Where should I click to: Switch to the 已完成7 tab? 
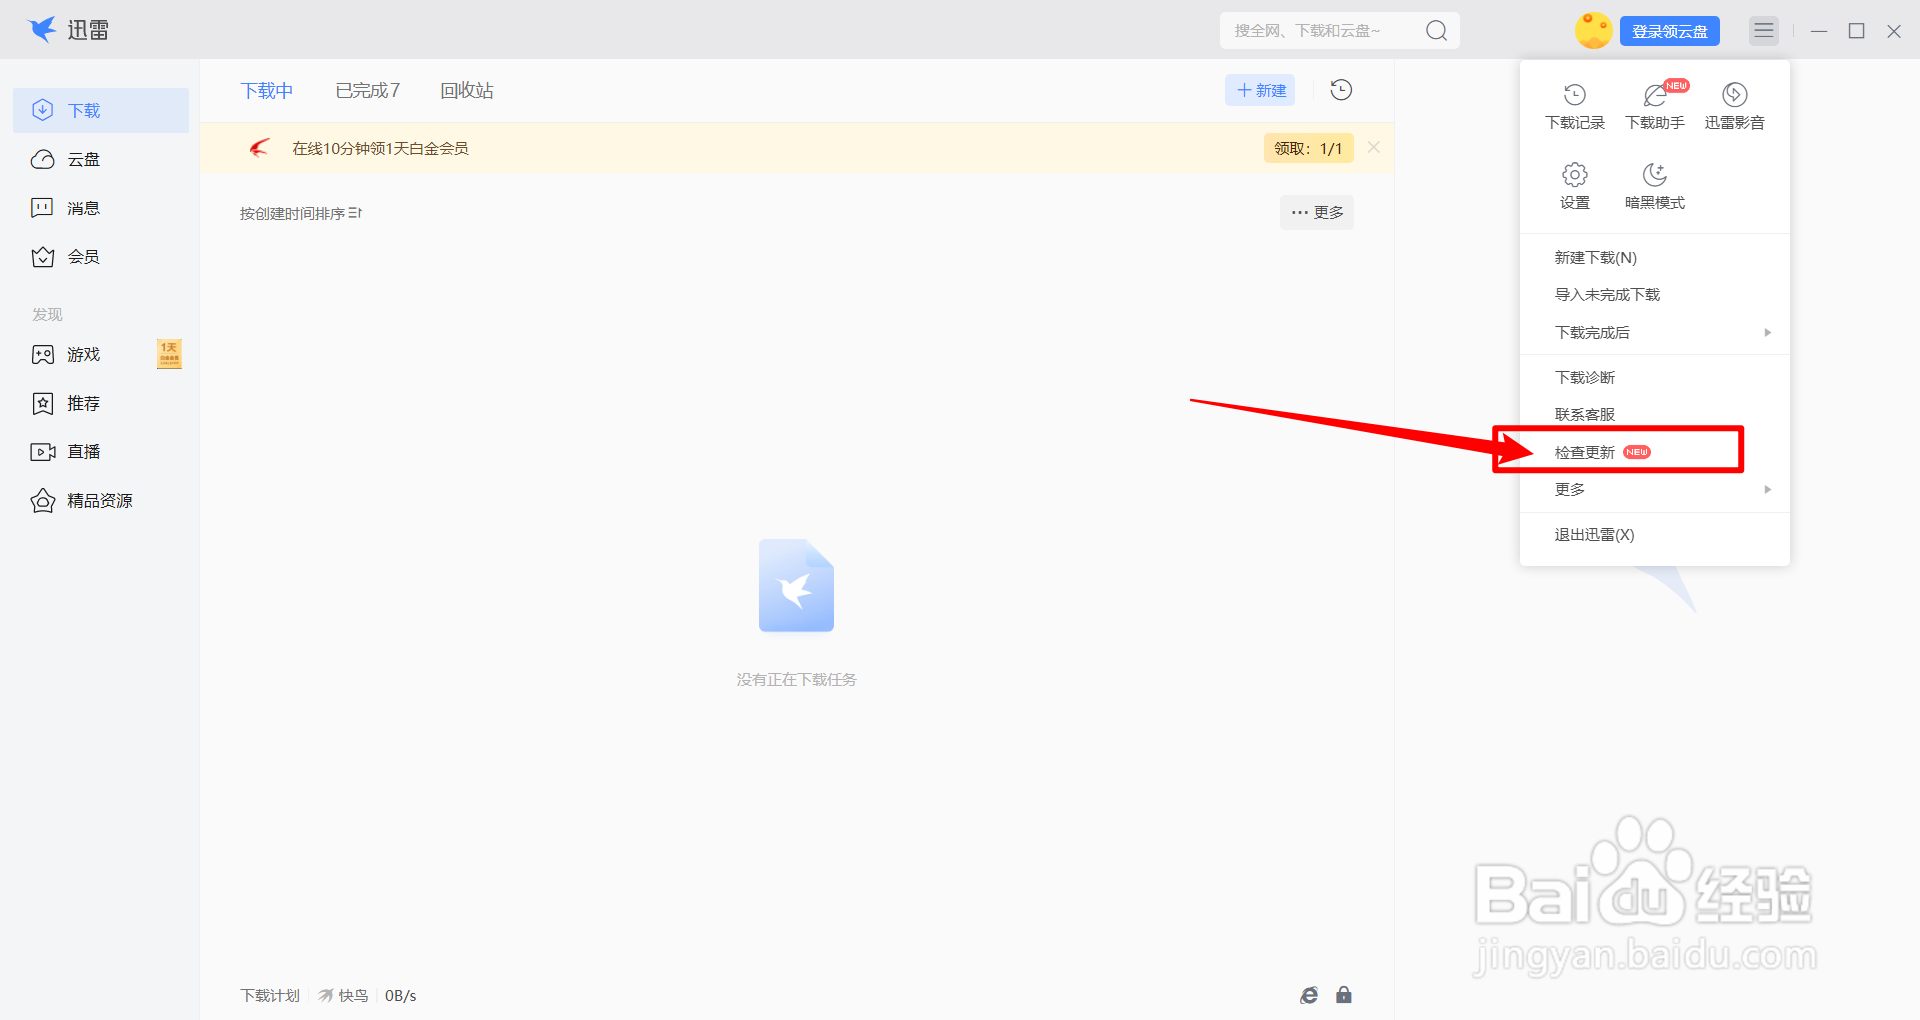click(x=368, y=91)
